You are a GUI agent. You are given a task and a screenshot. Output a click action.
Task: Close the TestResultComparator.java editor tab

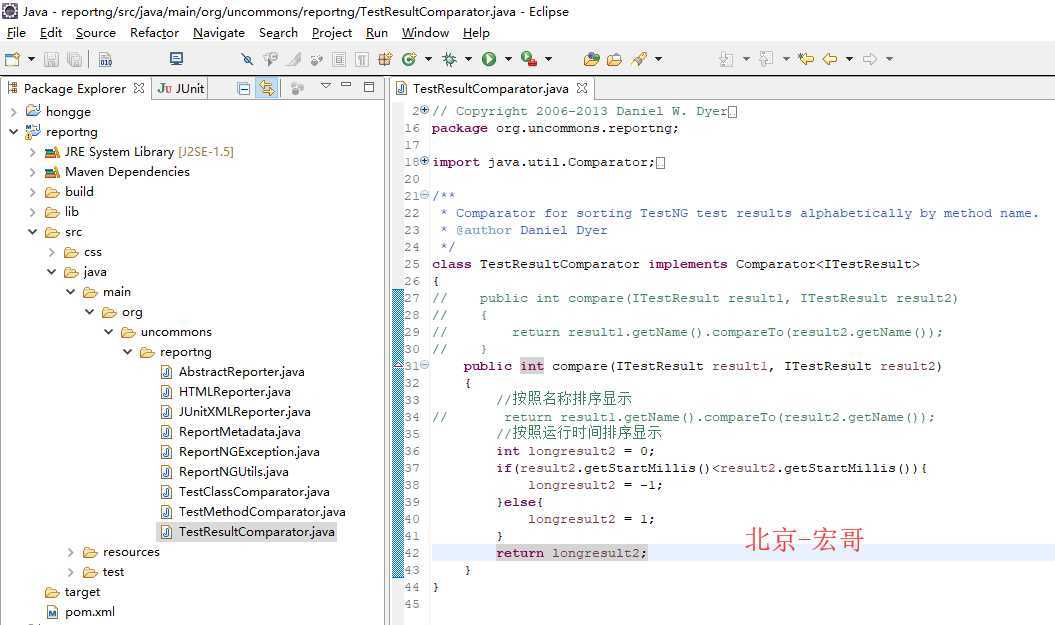[582, 88]
